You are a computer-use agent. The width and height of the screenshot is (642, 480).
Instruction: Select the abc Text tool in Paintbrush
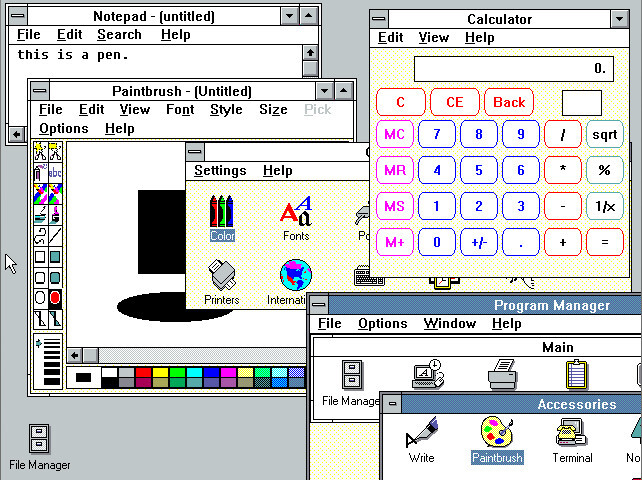[x=55, y=173]
